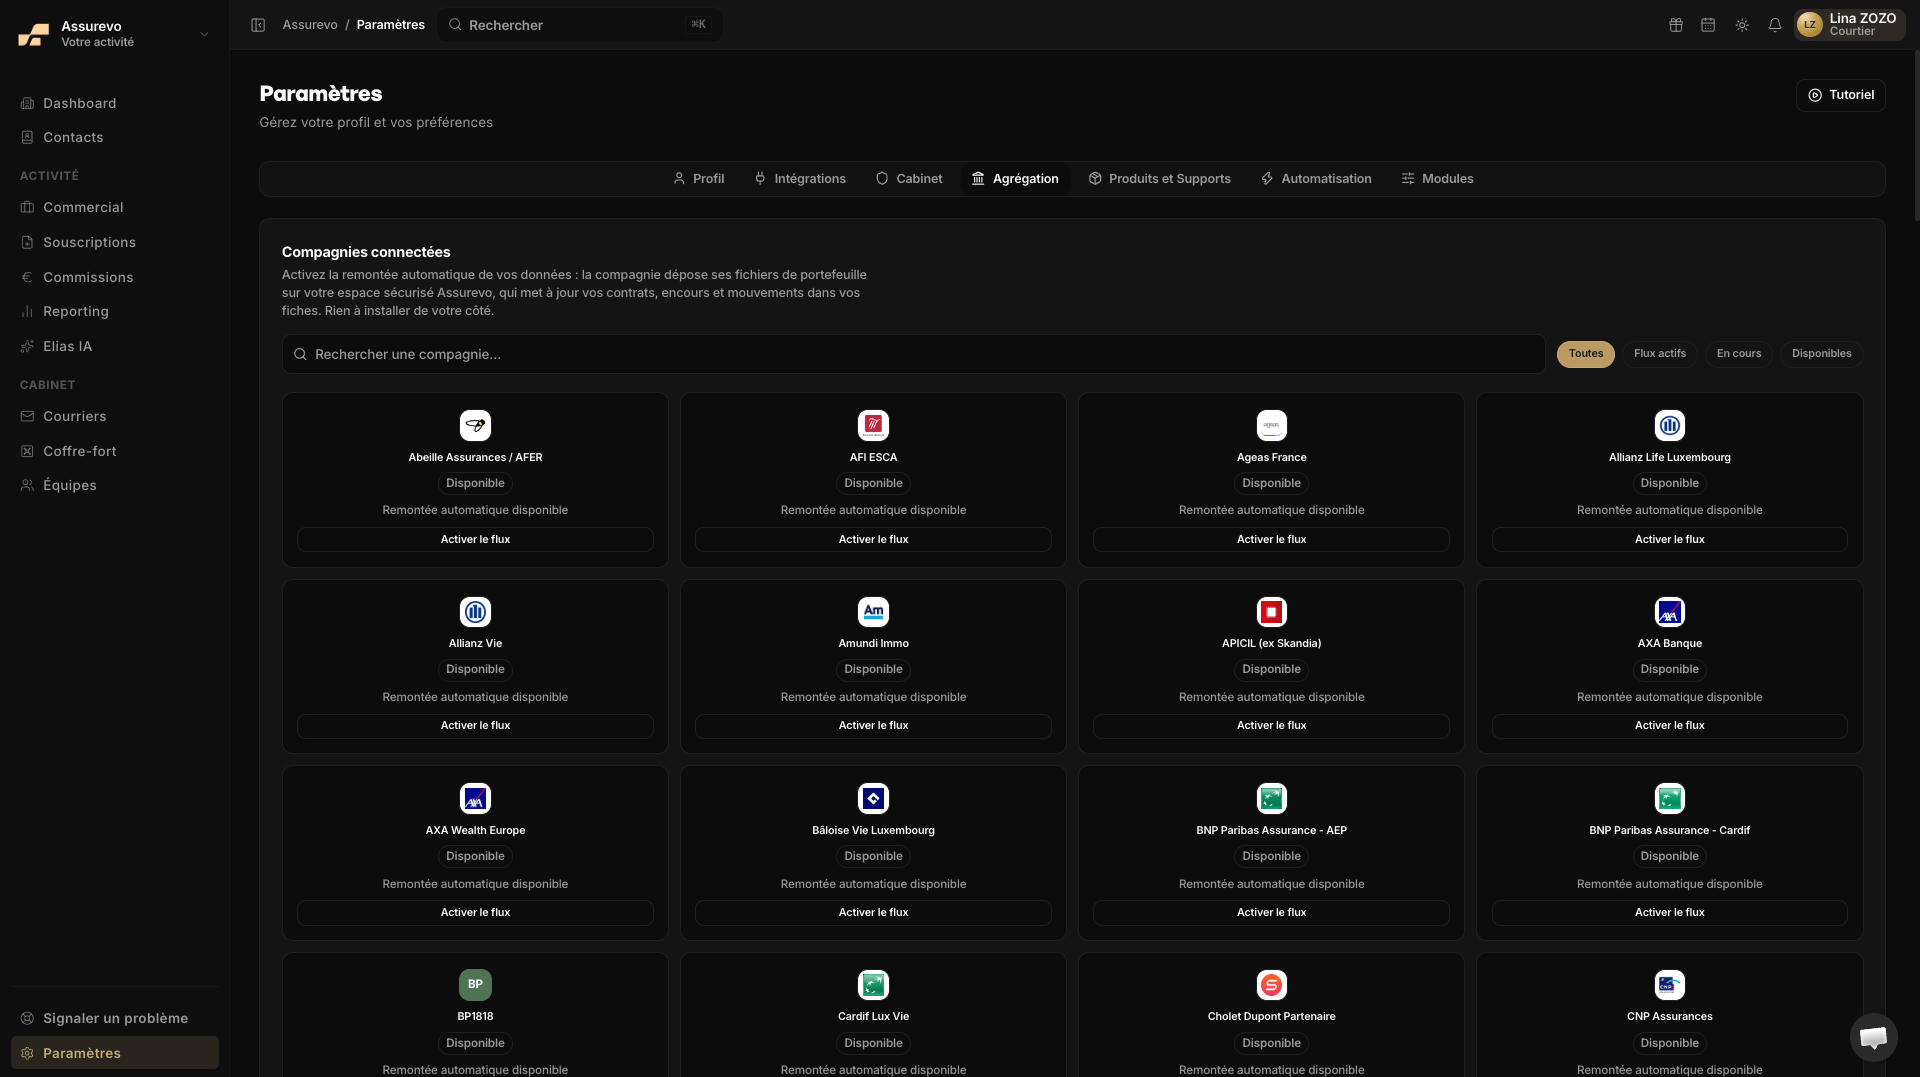1920x1077 pixels.
Task: Focus the global Rechercher field
Action: tap(579, 25)
